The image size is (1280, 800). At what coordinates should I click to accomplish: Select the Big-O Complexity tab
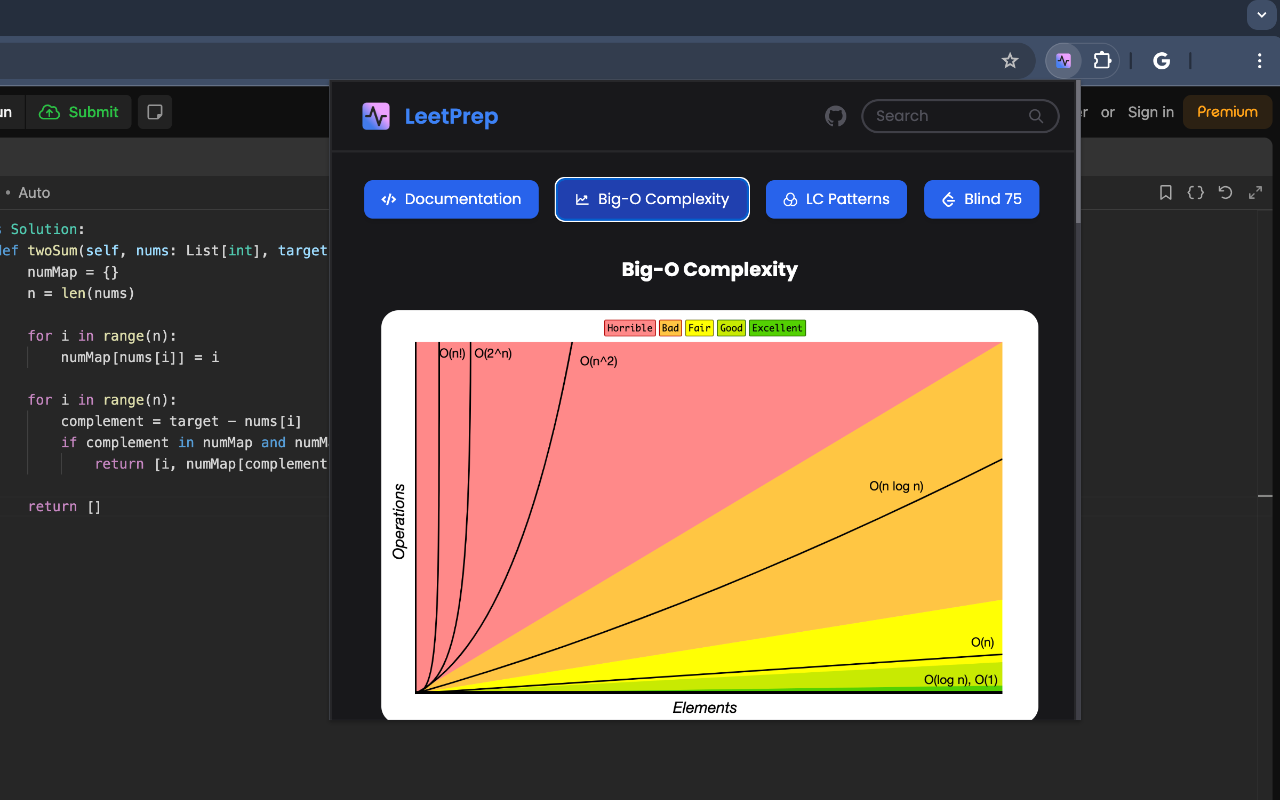(652, 199)
